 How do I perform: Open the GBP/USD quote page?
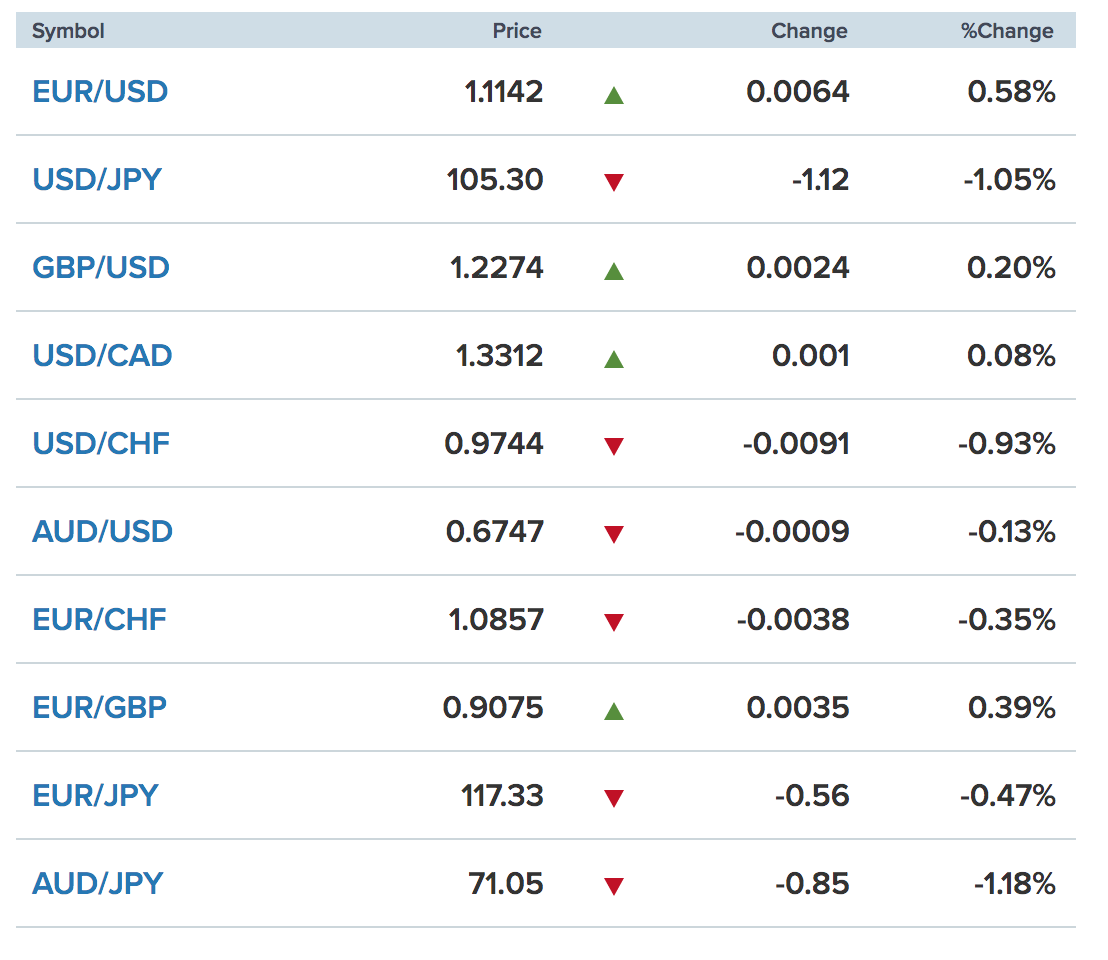click(101, 268)
